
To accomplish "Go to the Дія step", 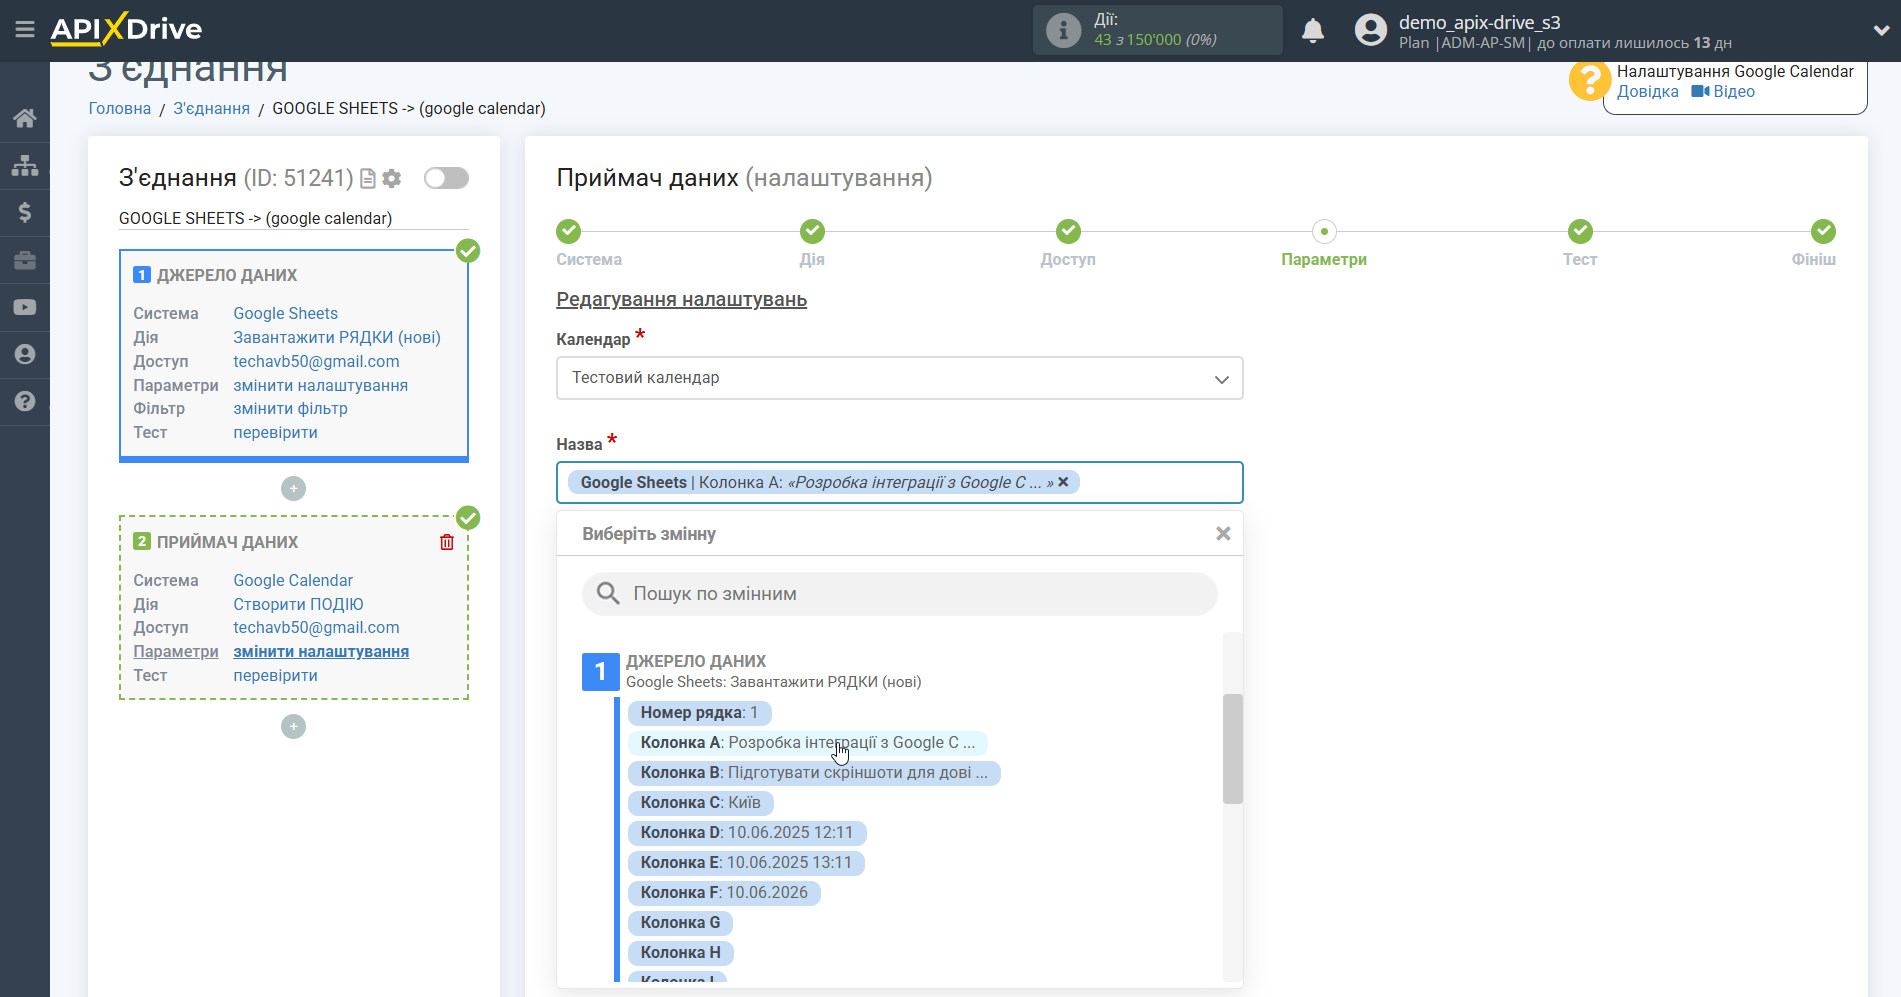I will pyautogui.click(x=812, y=232).
